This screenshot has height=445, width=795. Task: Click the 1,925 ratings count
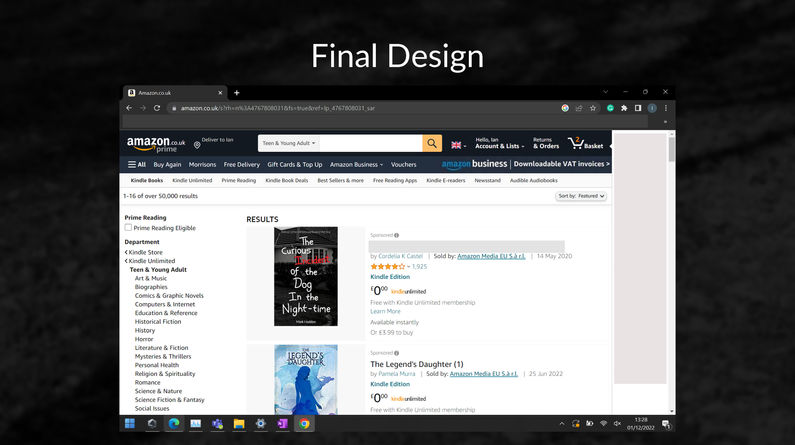pyautogui.click(x=419, y=267)
